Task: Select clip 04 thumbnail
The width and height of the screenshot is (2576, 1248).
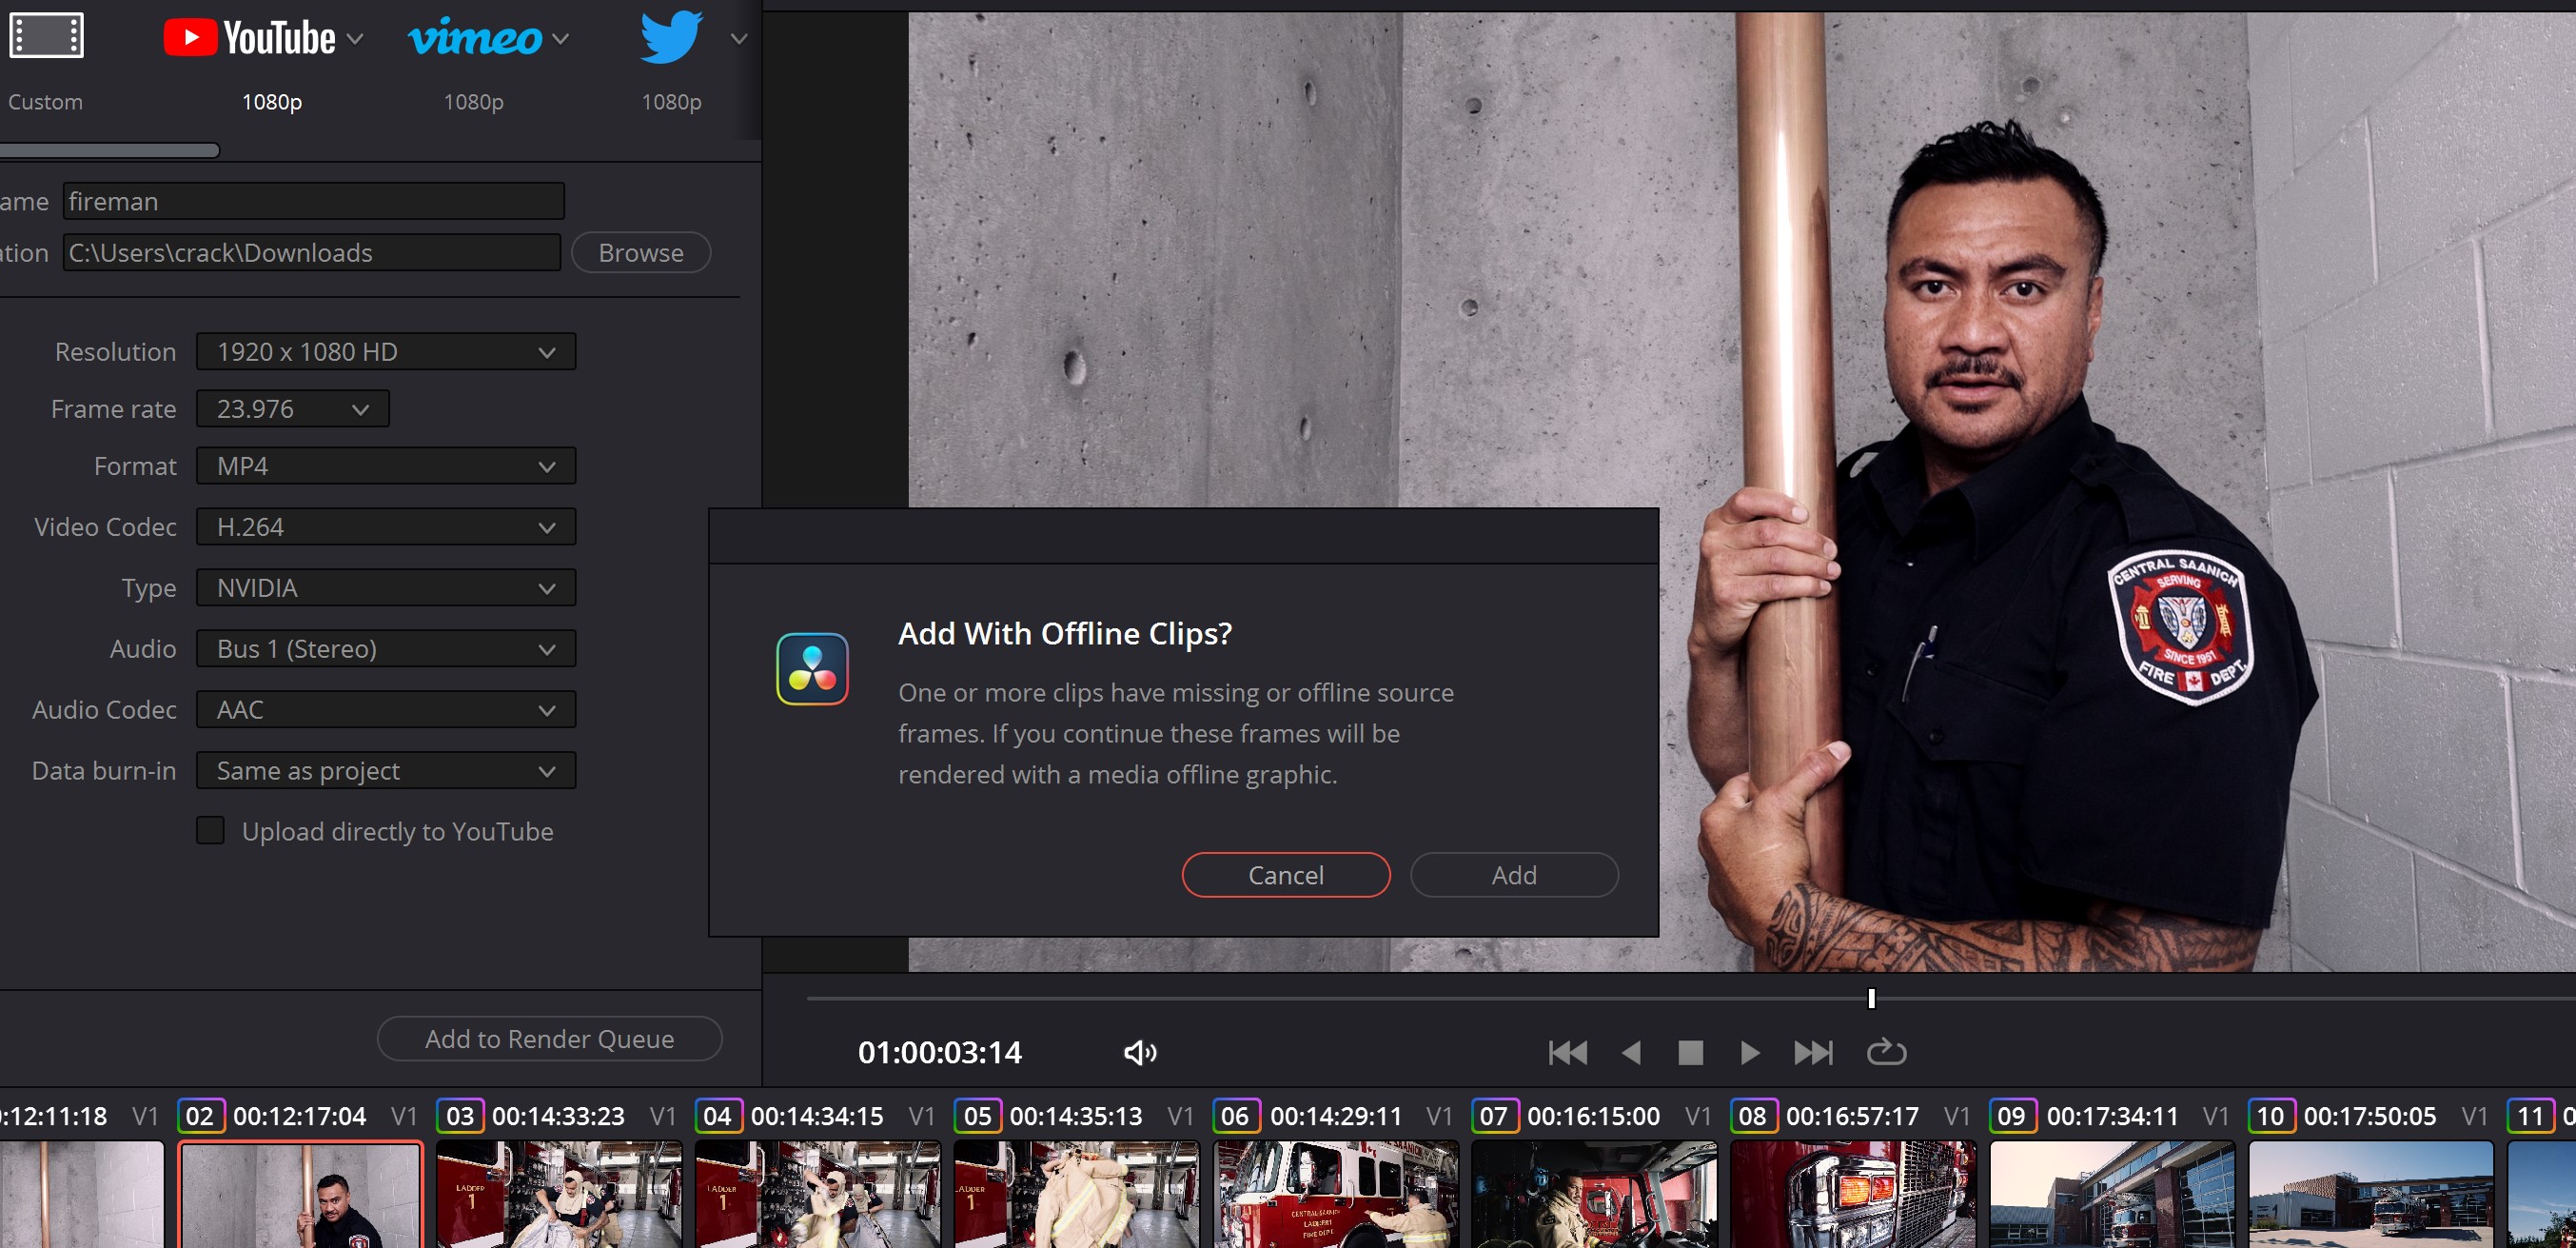Action: [x=818, y=1194]
